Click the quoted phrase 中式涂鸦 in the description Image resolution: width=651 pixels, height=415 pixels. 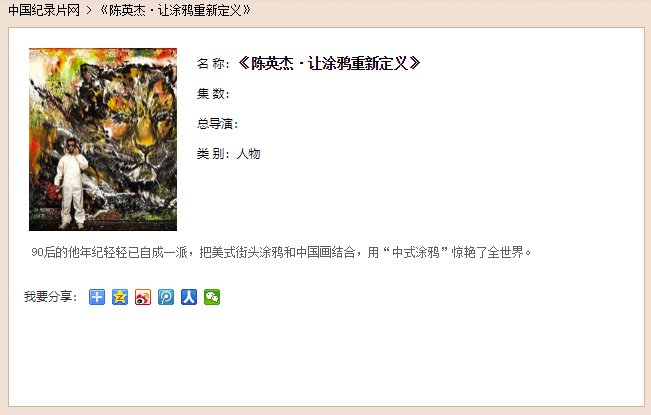(x=416, y=252)
